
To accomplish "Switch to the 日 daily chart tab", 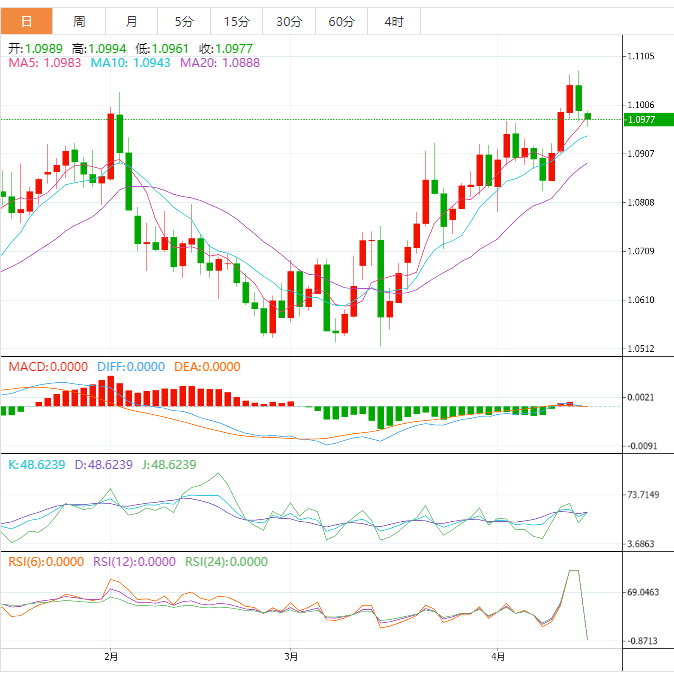I will [x=26, y=21].
